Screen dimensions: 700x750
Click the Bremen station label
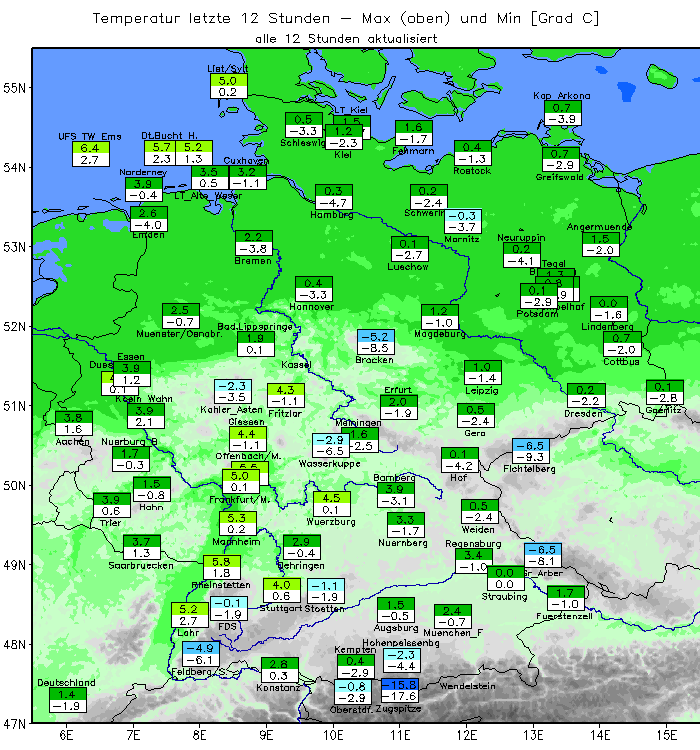point(253,261)
